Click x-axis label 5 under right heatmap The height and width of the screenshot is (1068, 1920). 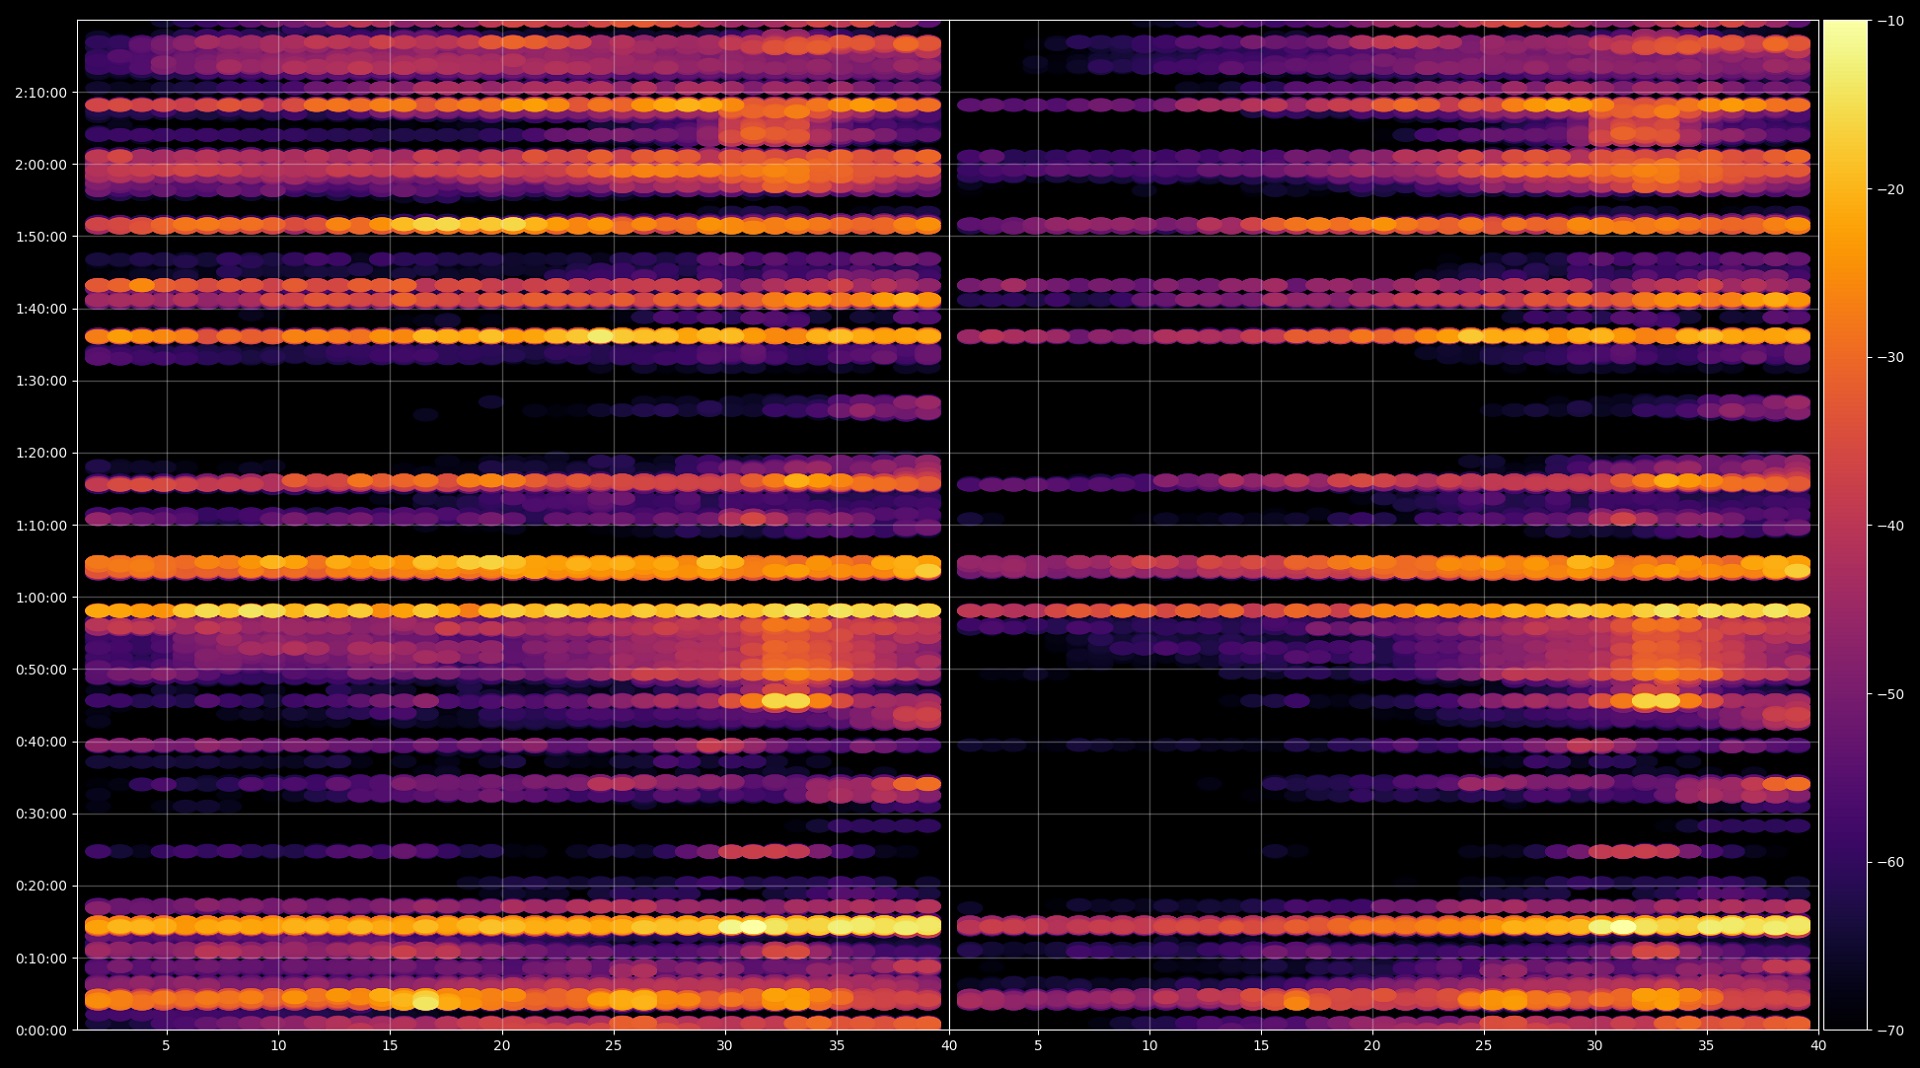[x=1038, y=1046]
